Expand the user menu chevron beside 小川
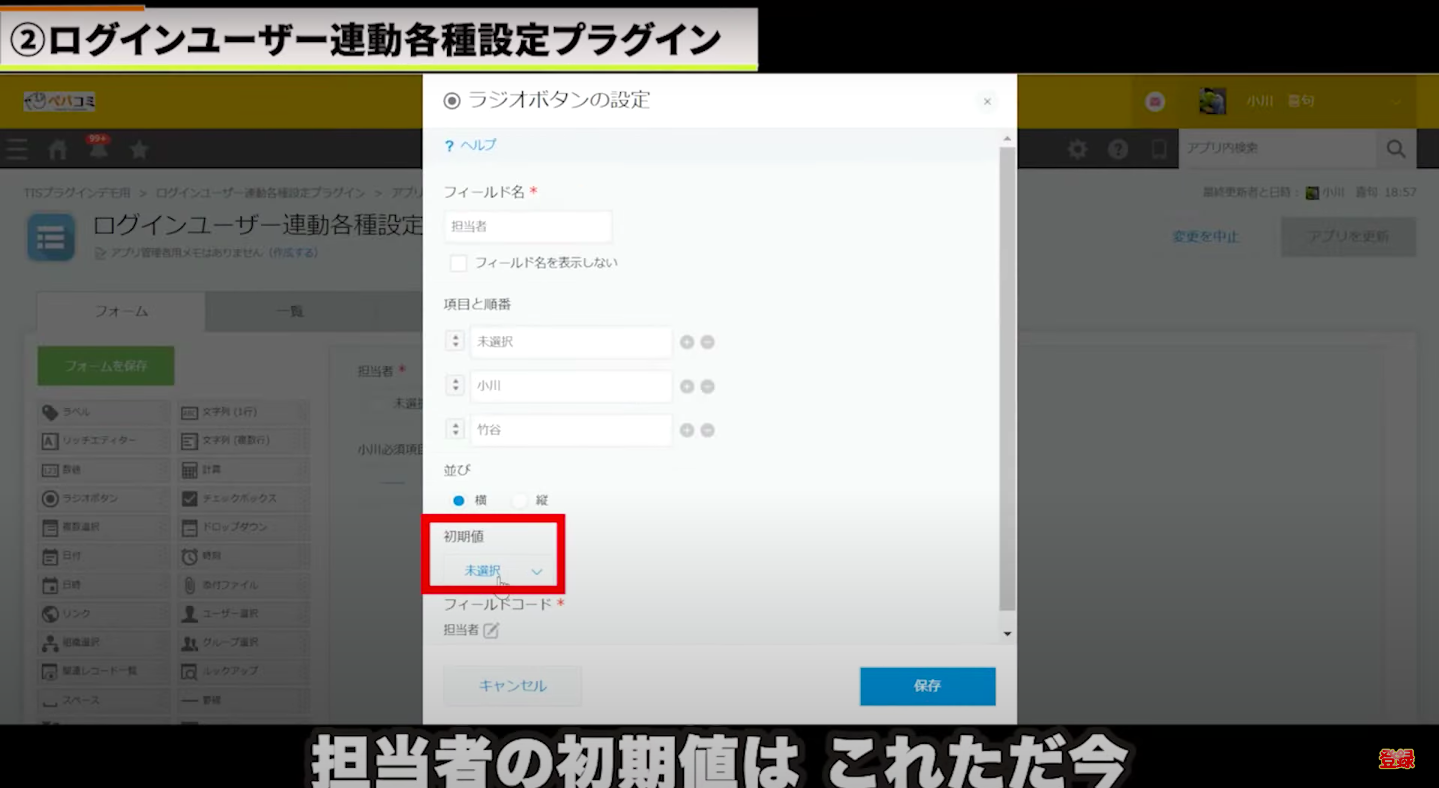The height and width of the screenshot is (788, 1439). click(1396, 102)
